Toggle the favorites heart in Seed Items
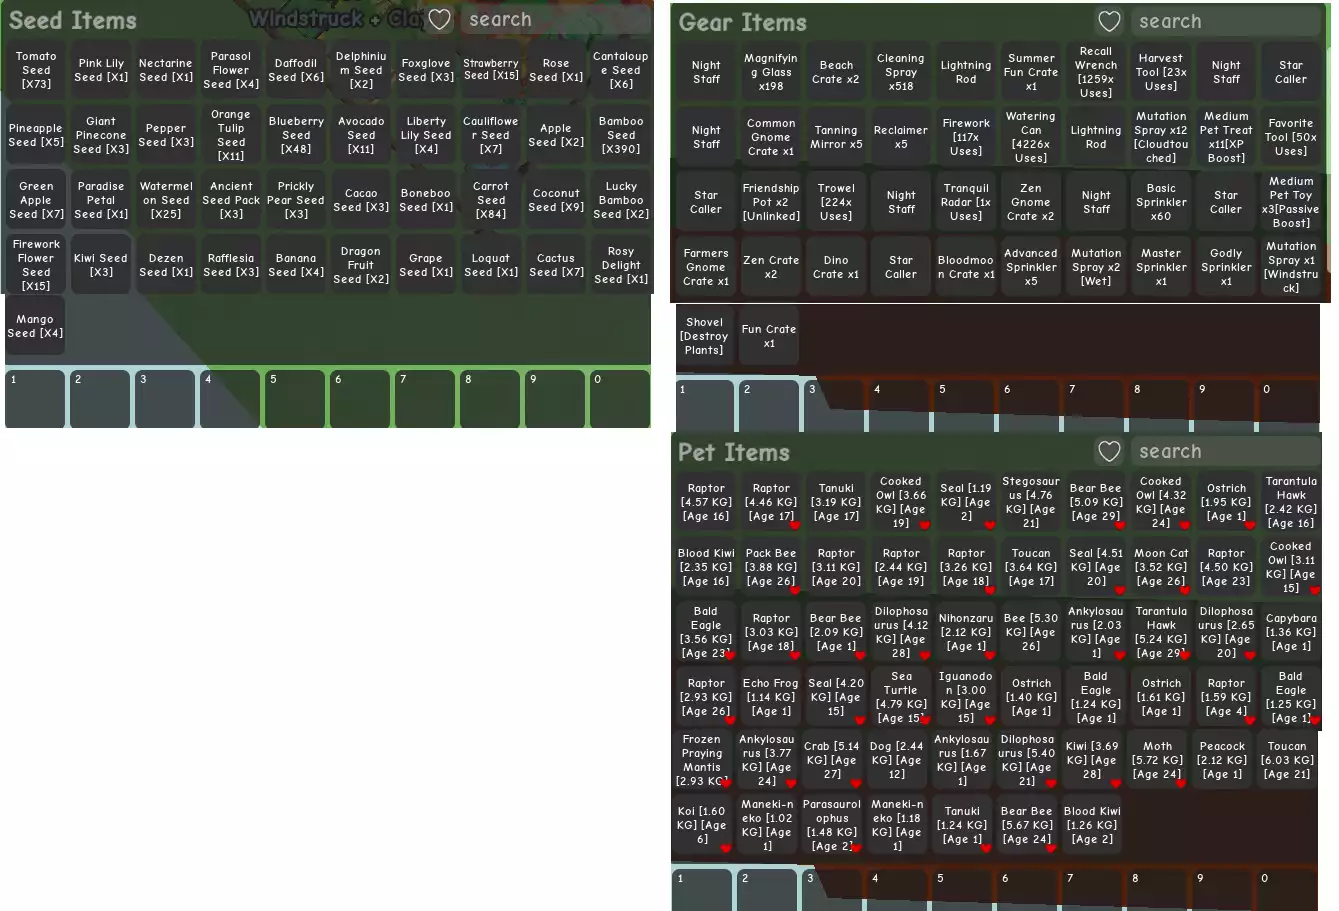The width and height of the screenshot is (1339, 911). point(439,20)
